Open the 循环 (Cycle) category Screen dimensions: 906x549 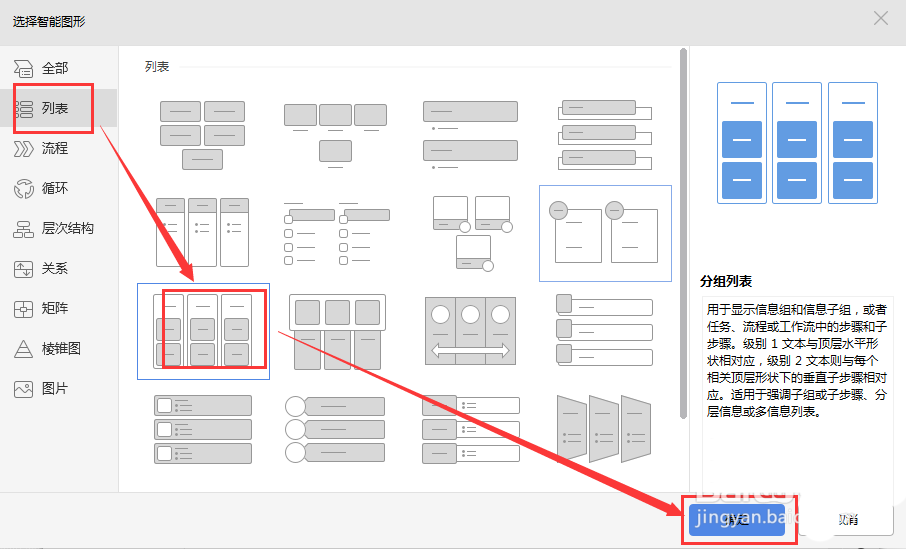point(58,188)
